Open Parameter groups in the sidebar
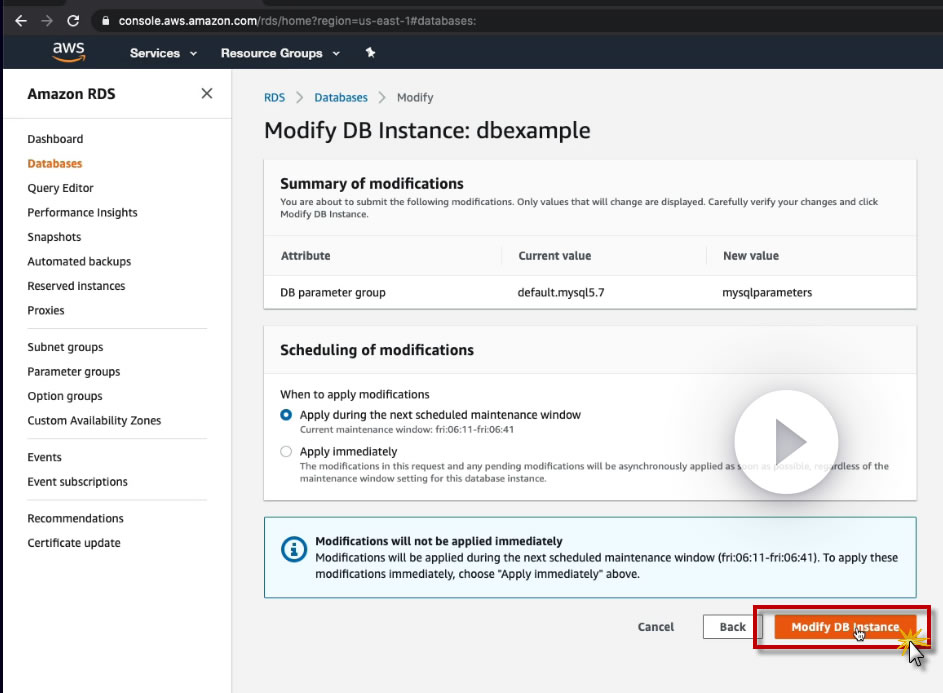The image size is (943, 693). [74, 372]
